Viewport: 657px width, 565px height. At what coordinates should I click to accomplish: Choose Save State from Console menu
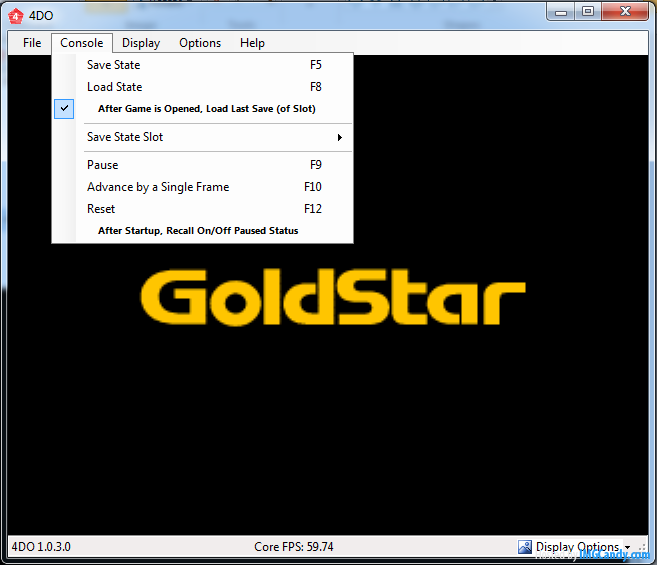202,65
